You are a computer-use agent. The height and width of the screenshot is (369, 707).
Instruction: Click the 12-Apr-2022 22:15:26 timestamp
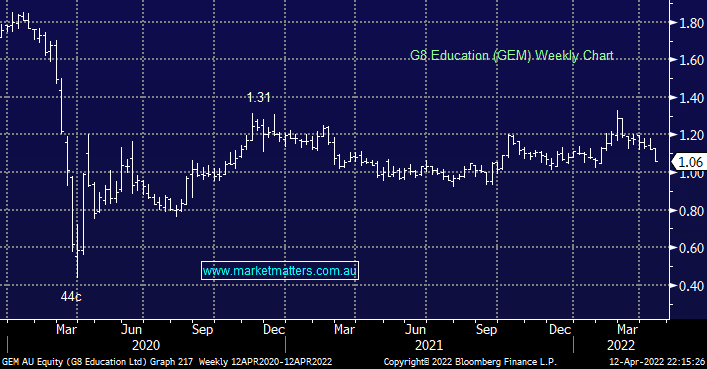[x=657, y=362]
